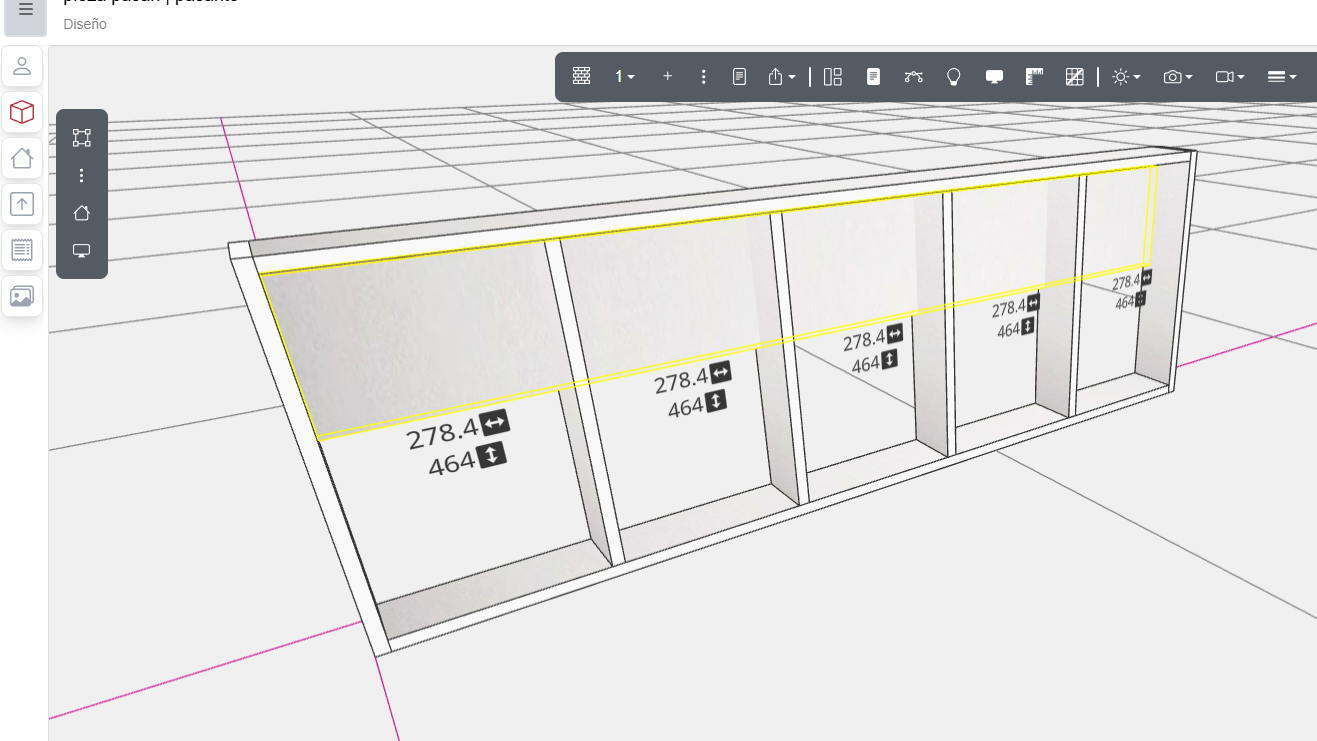The height and width of the screenshot is (741, 1317).
Task: Click the home view icon in floating panel
Action: pyautogui.click(x=82, y=213)
